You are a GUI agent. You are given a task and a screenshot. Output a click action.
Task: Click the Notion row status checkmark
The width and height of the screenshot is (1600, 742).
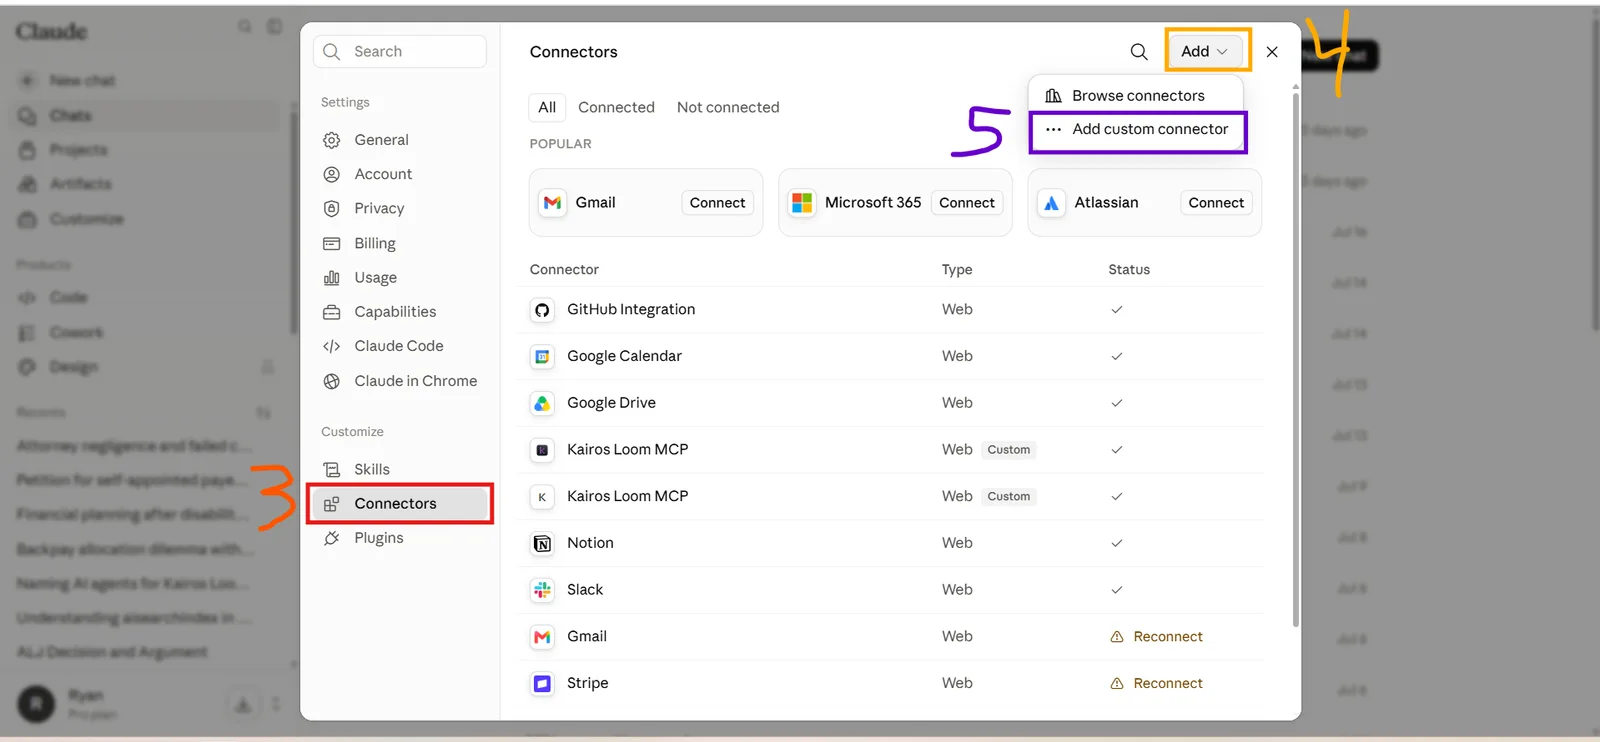1117,543
